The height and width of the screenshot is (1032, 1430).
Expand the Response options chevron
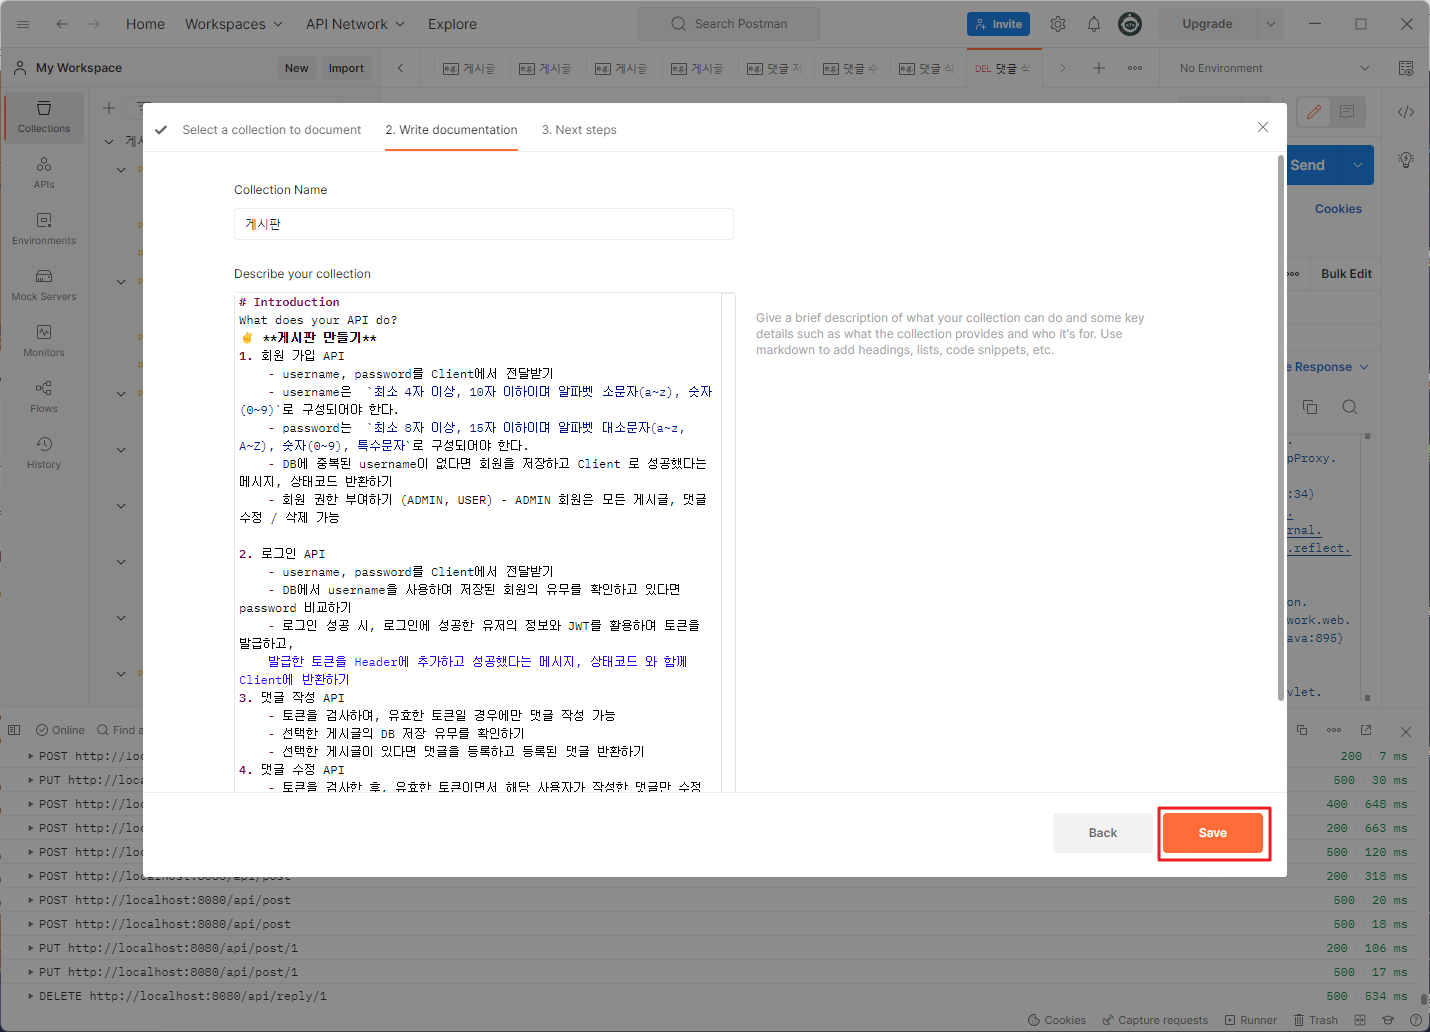[x=1364, y=367]
